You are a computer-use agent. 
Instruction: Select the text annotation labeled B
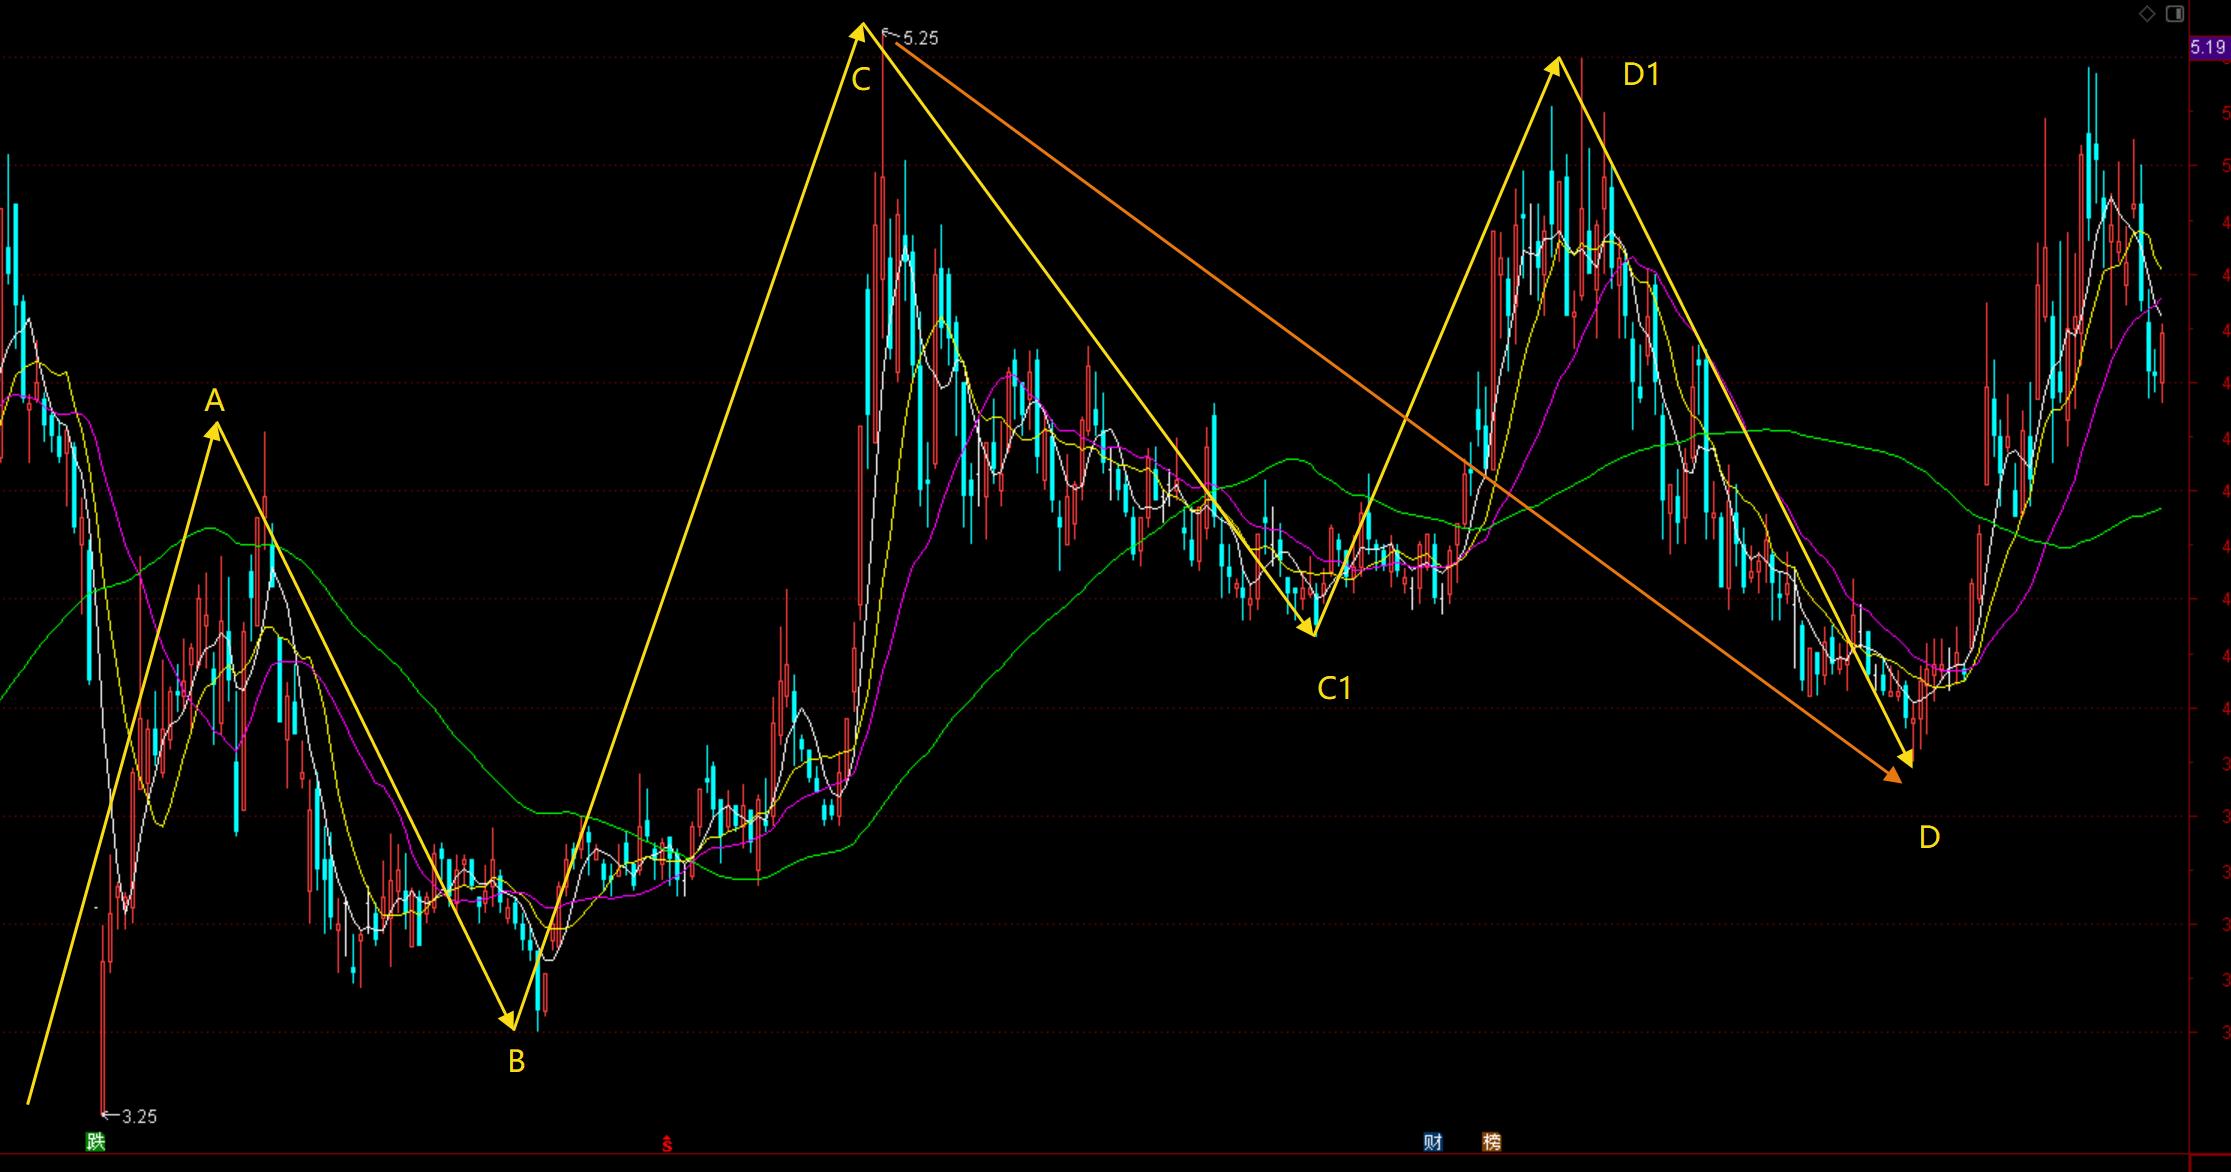[x=516, y=1061]
